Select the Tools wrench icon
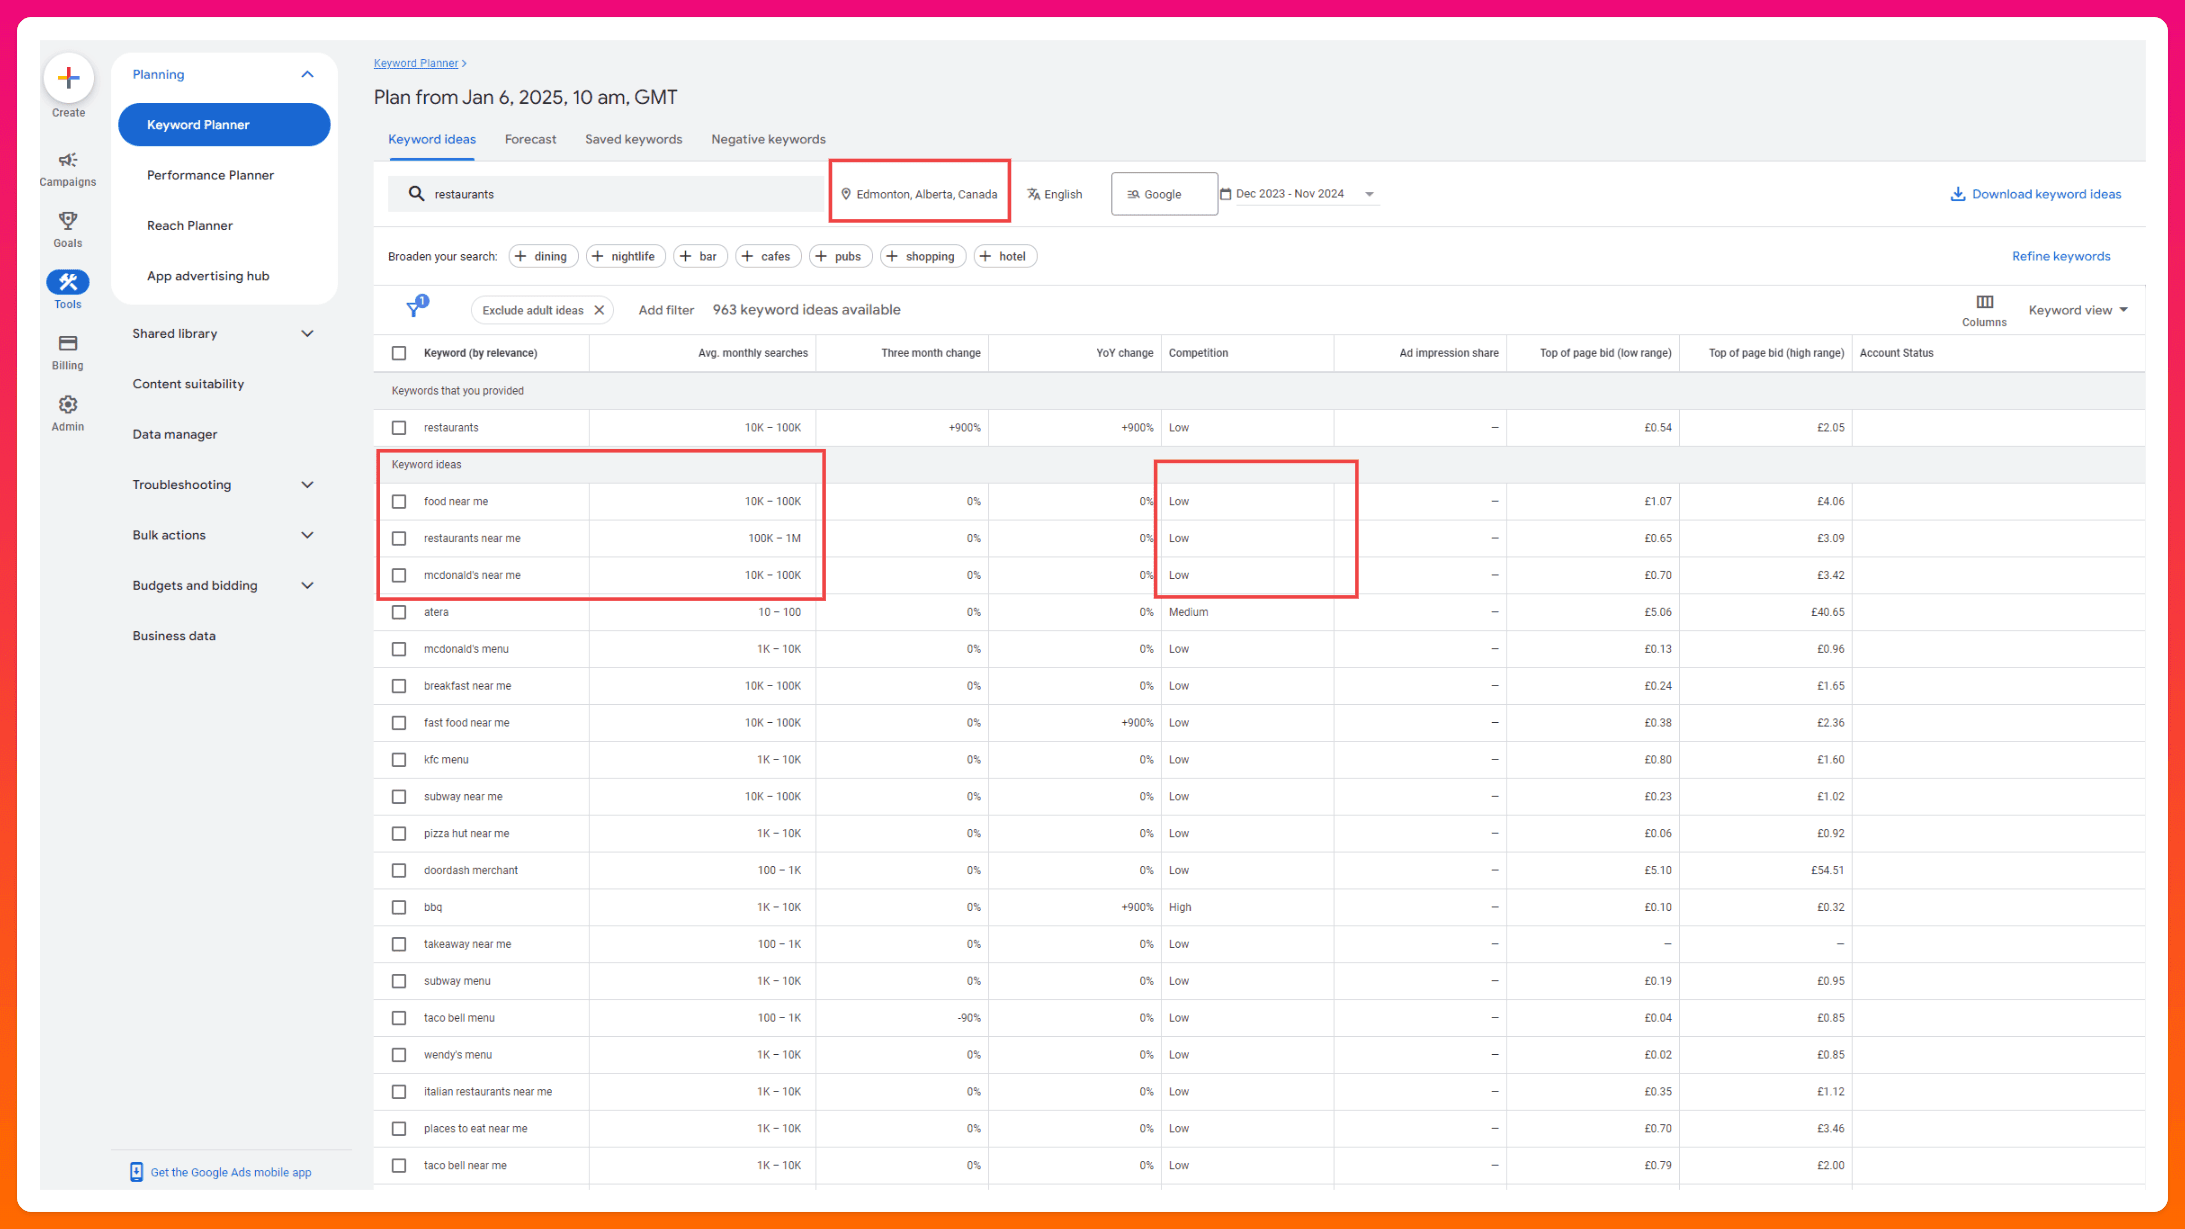Screen dimensions: 2185x1229 point(68,282)
